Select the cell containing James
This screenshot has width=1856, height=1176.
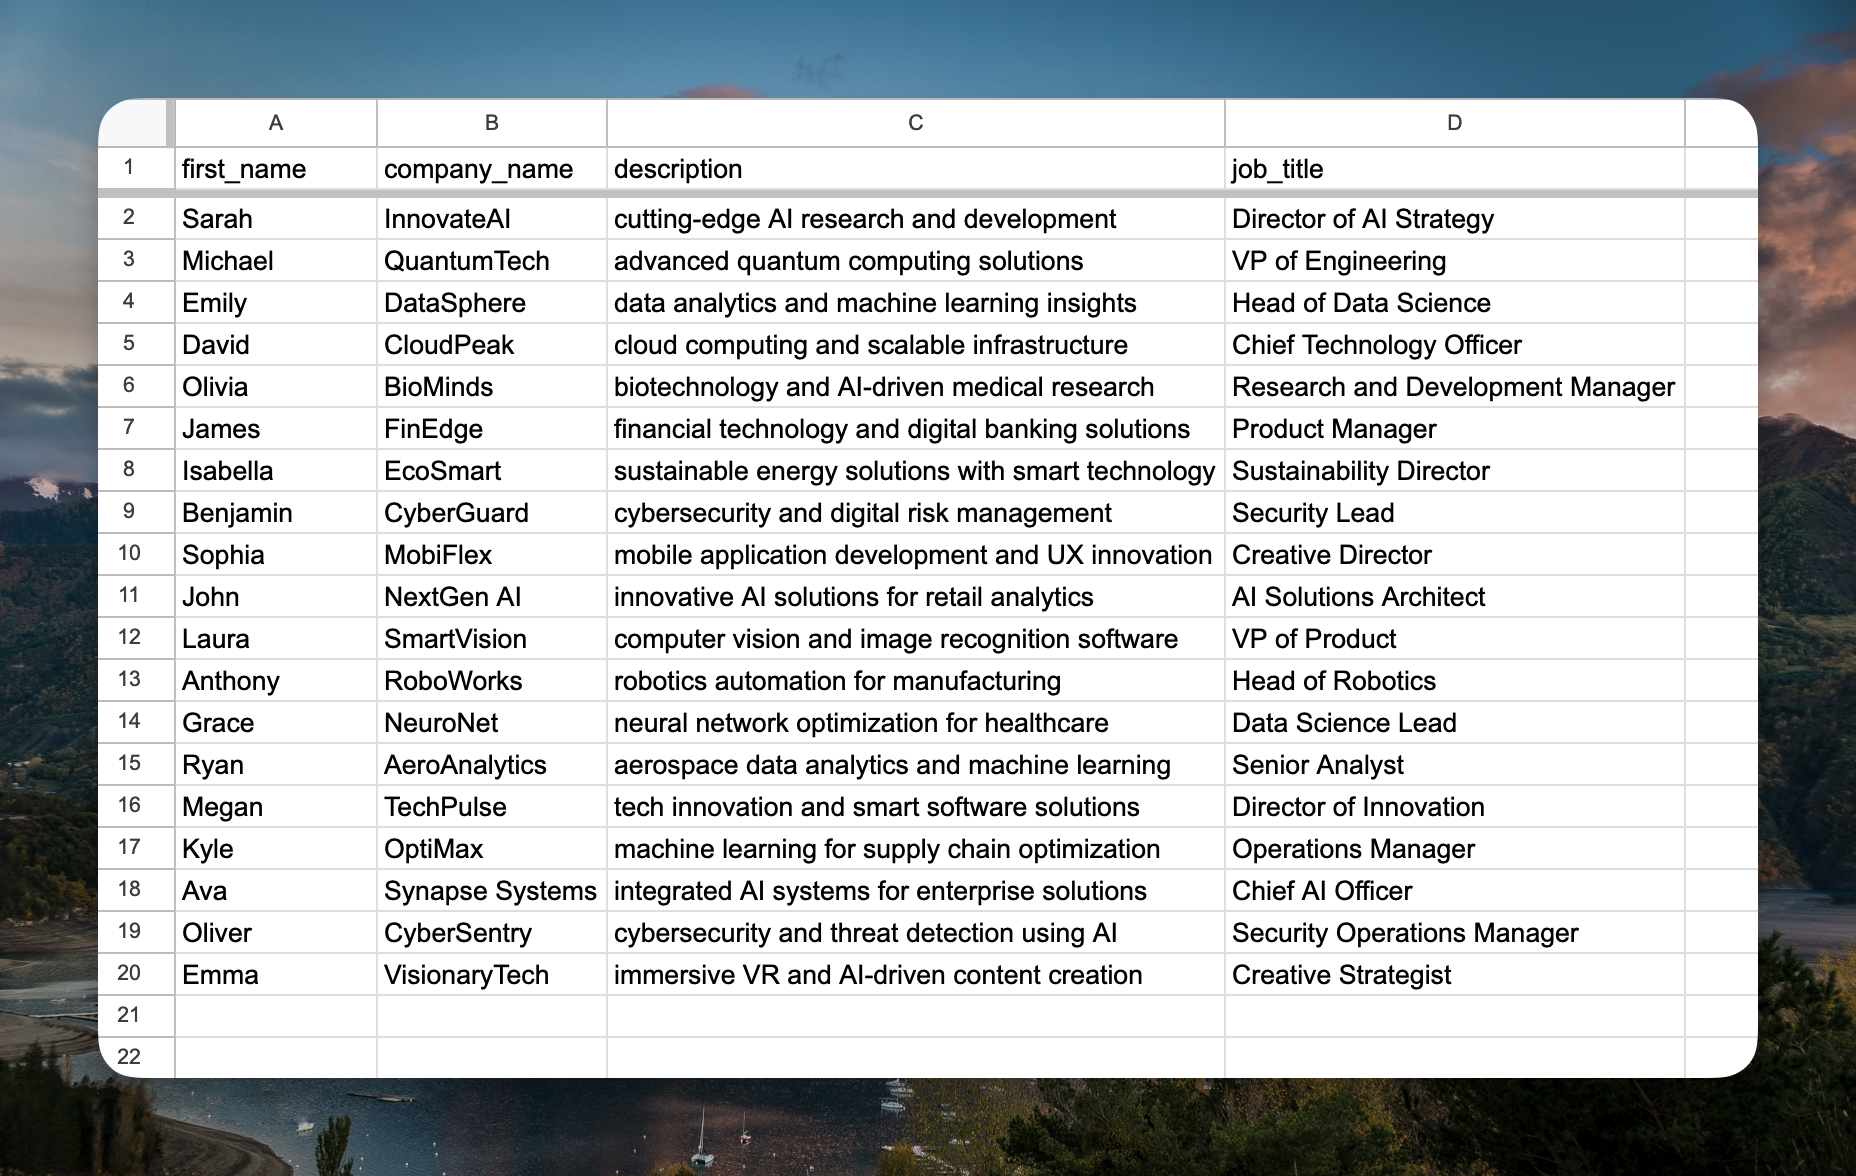coord(276,428)
